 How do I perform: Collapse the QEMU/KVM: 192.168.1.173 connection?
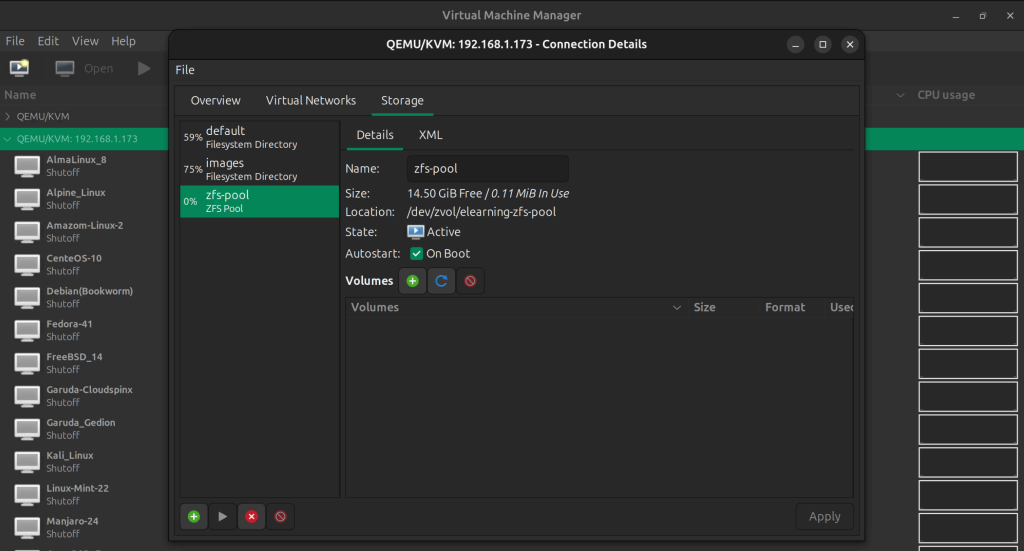tap(8, 139)
